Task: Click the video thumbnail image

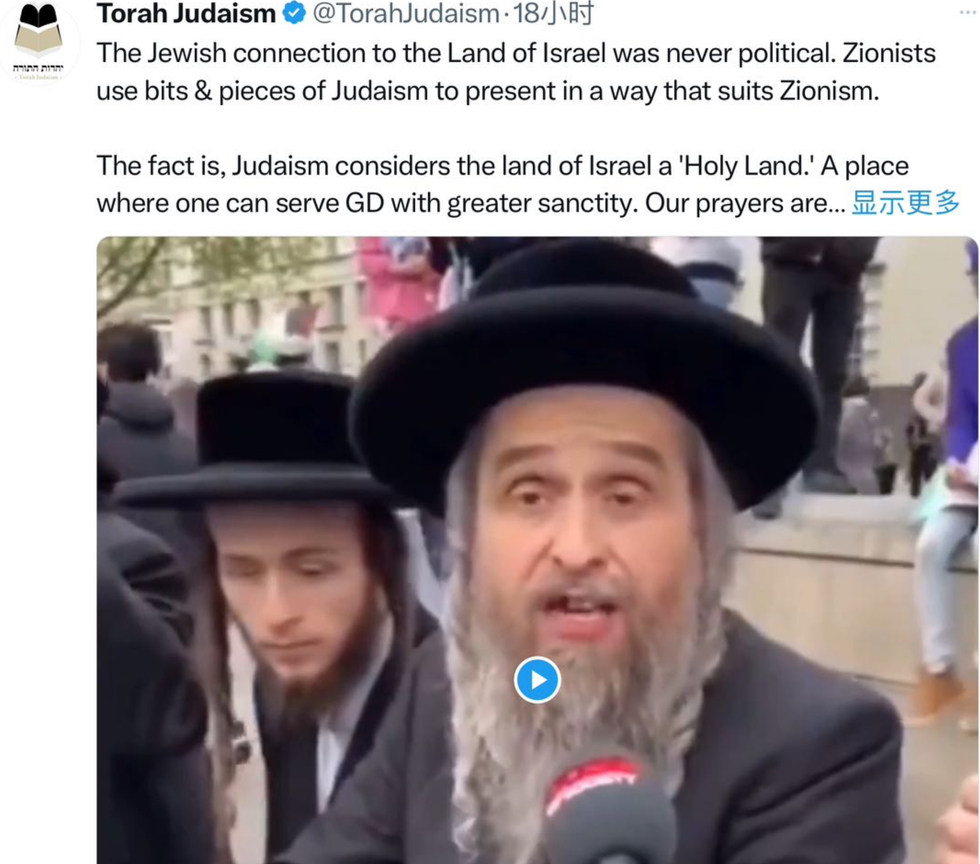Action: (537, 550)
